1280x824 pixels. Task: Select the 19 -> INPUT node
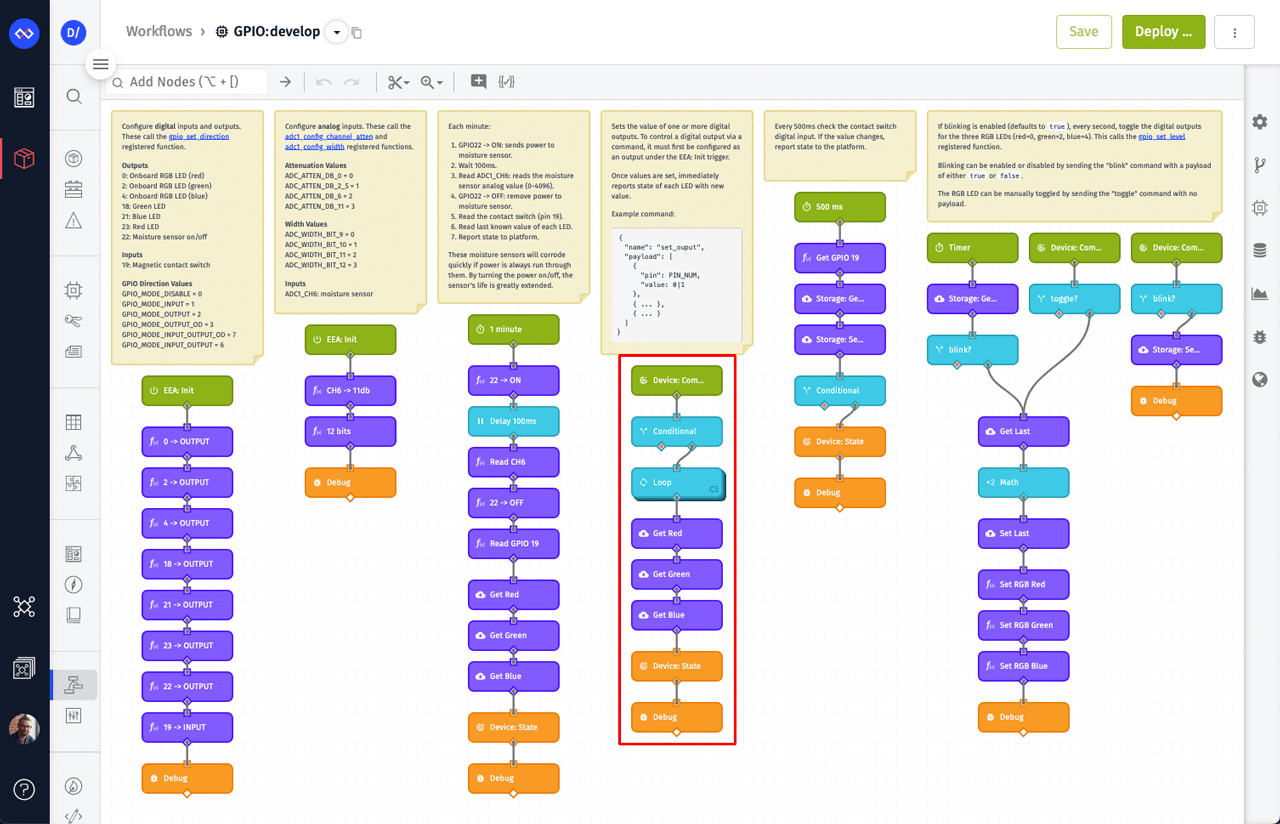point(187,727)
